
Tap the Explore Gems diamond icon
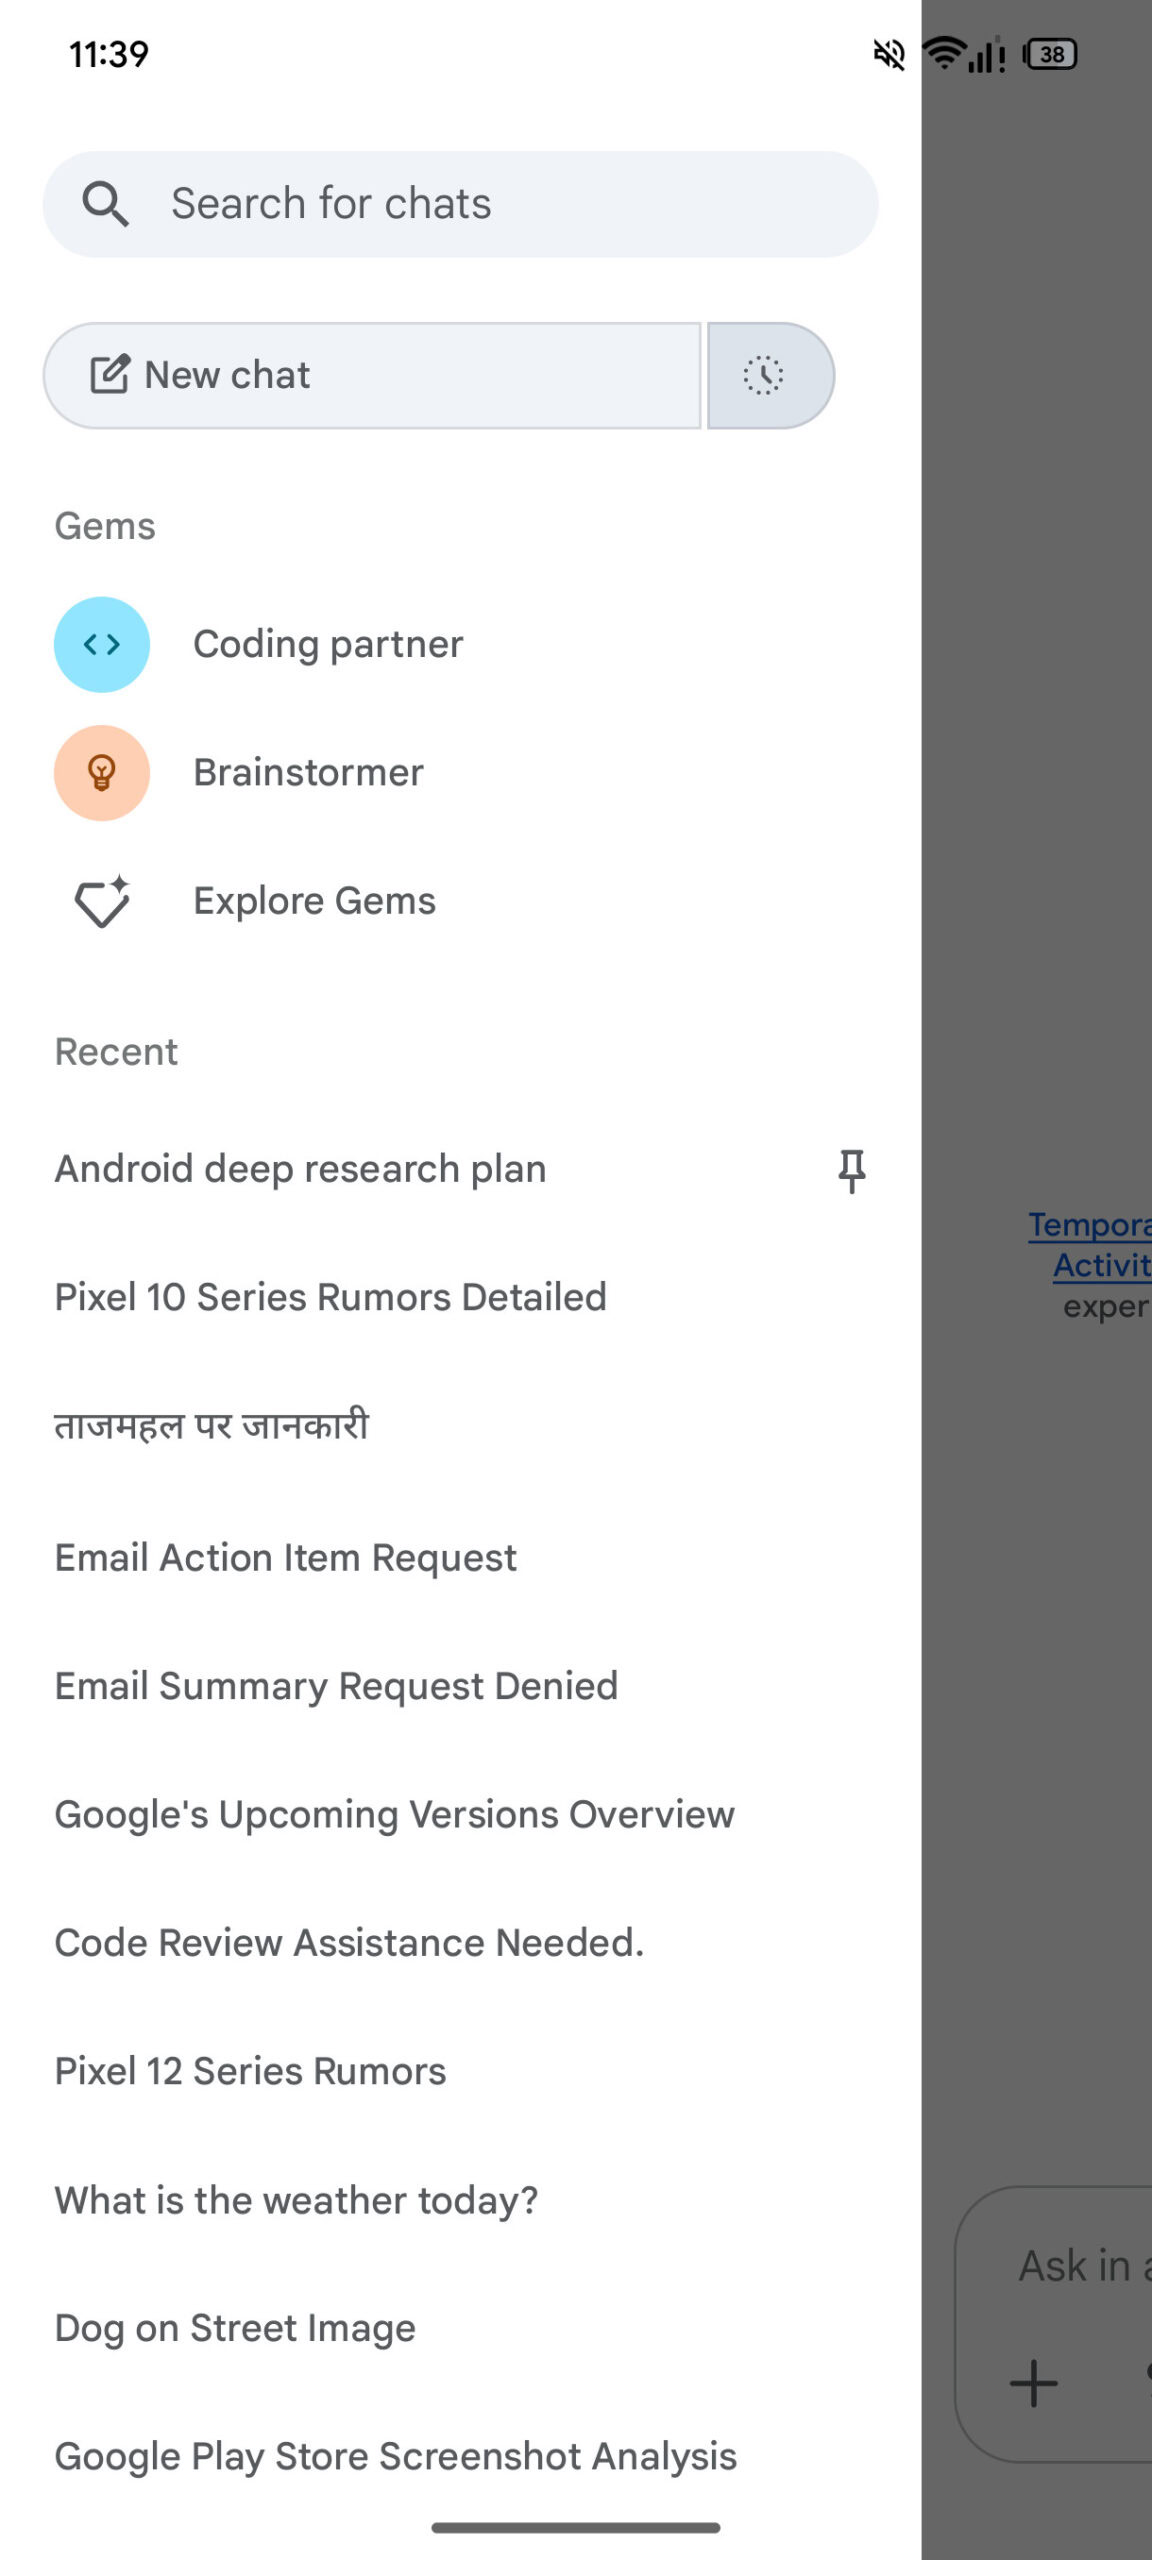click(x=102, y=901)
